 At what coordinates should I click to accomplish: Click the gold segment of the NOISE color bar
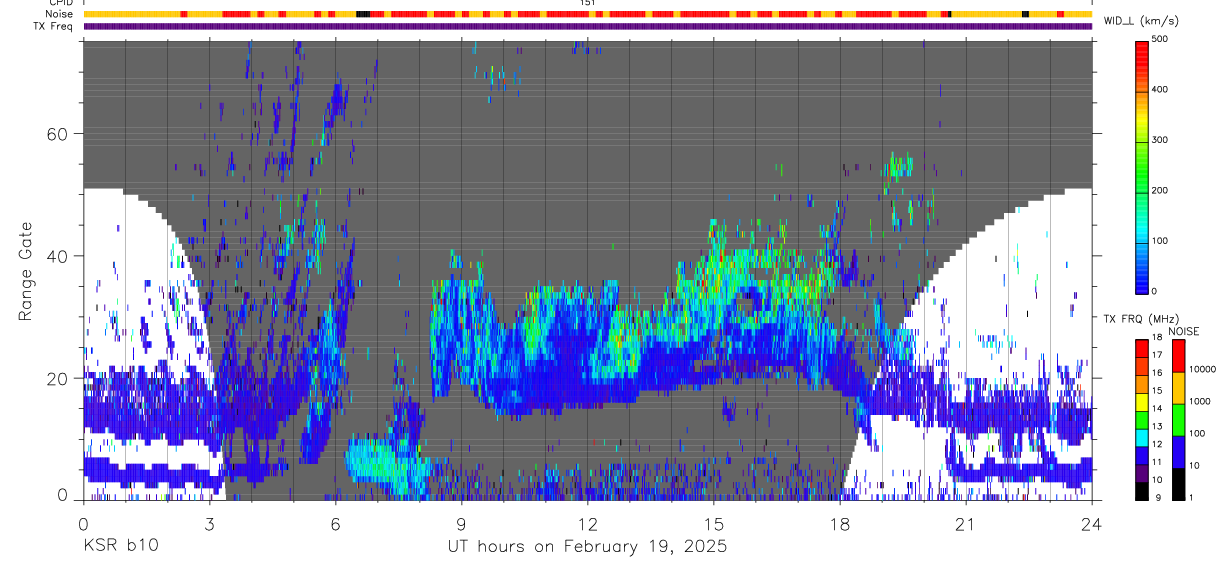pos(1177,387)
